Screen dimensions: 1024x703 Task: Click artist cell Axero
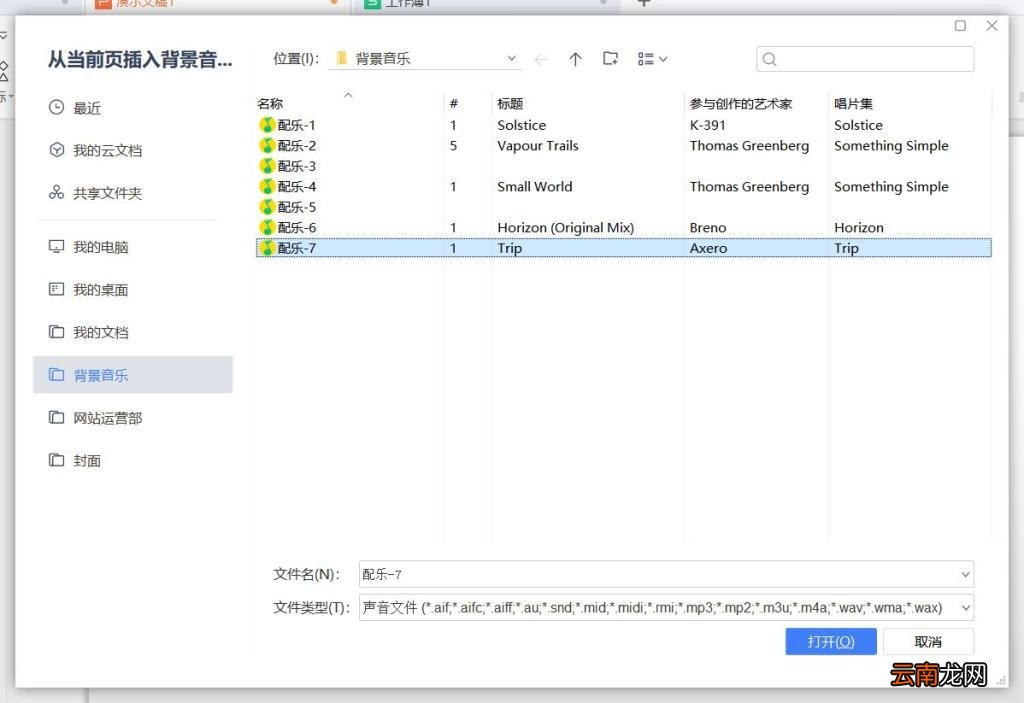pos(708,248)
